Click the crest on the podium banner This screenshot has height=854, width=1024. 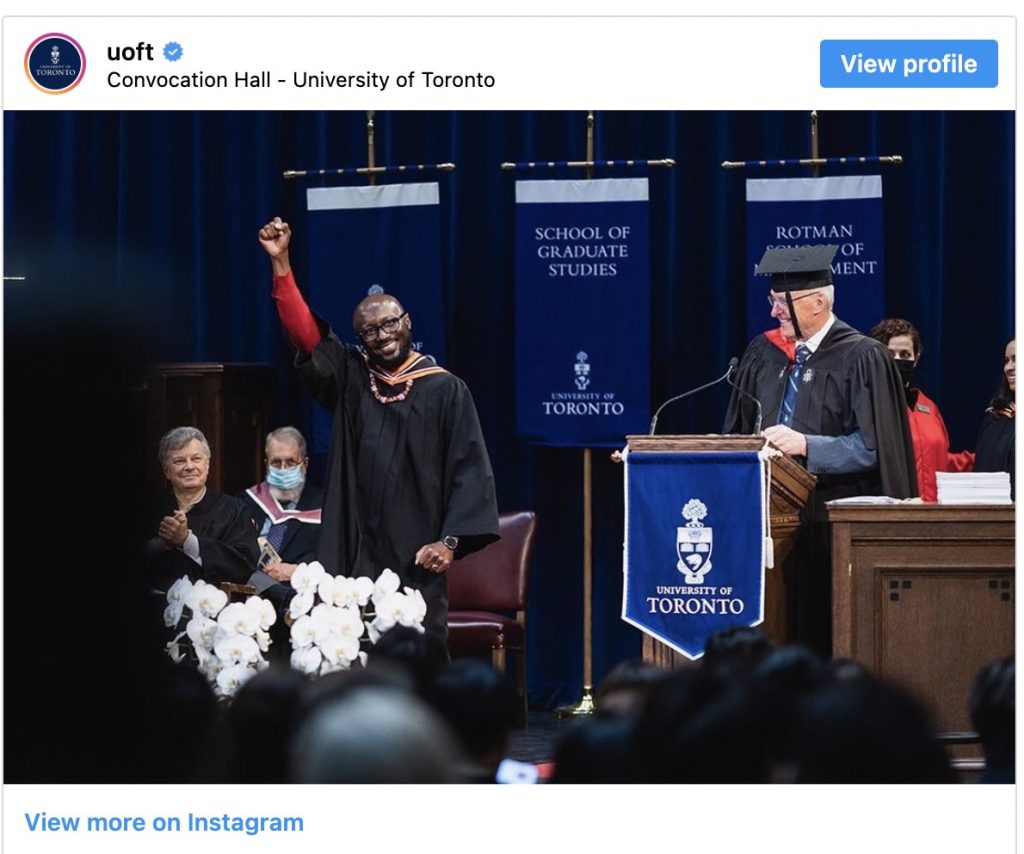pyautogui.click(x=694, y=540)
